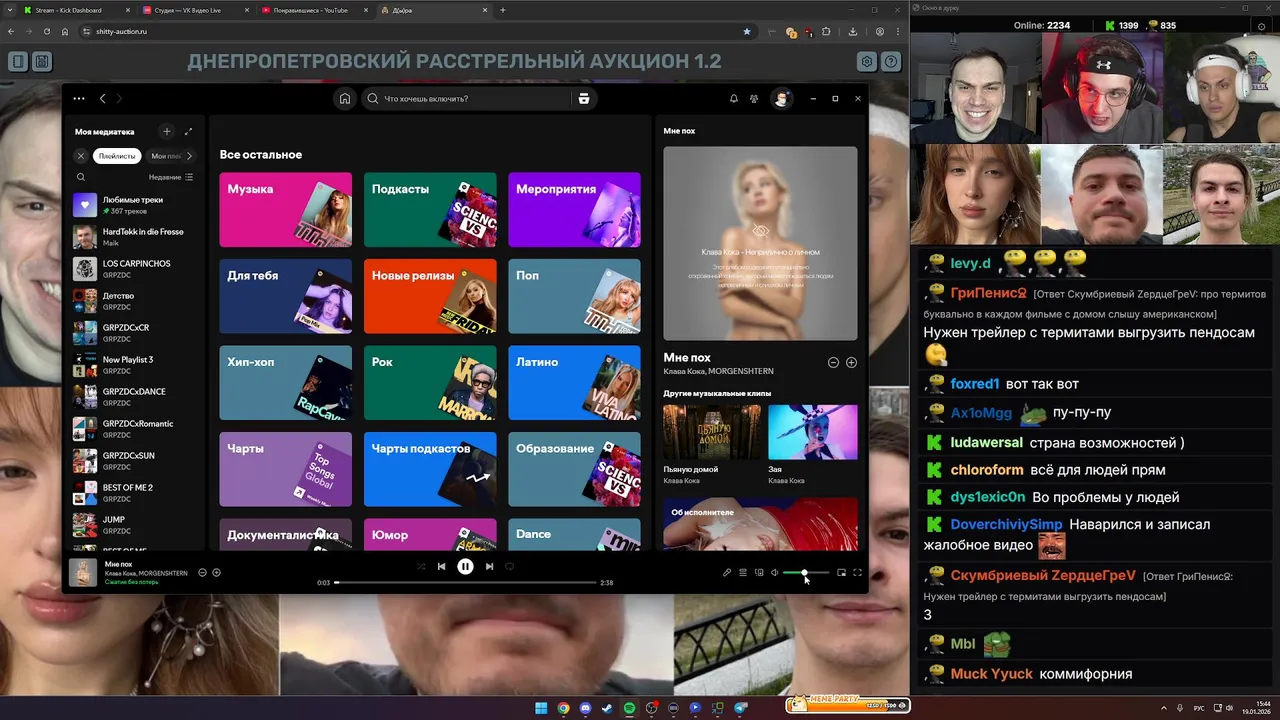Open Spotify from Windows taskbar
This screenshot has width=1280, height=720.
click(x=629, y=708)
